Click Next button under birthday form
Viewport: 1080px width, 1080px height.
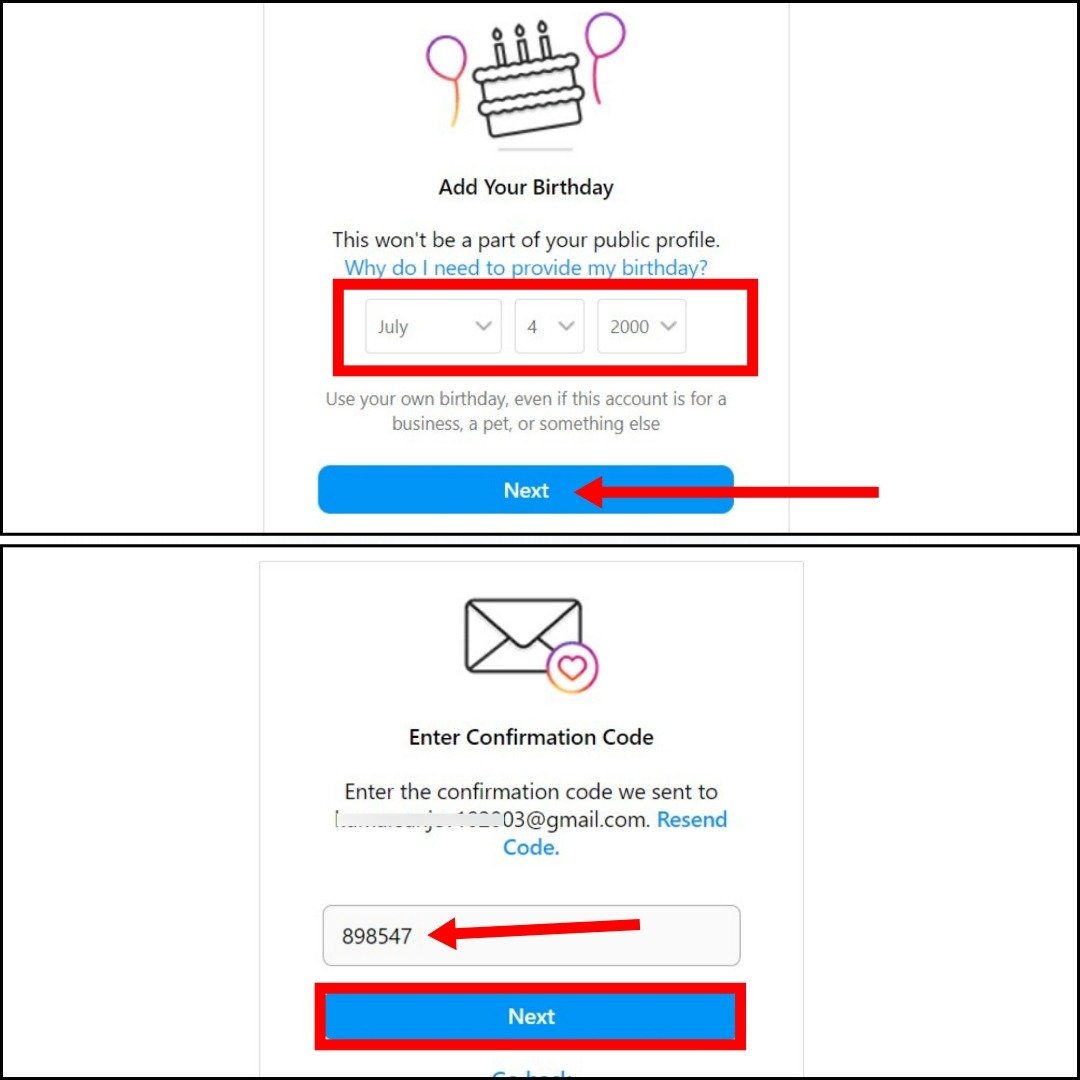click(x=526, y=490)
